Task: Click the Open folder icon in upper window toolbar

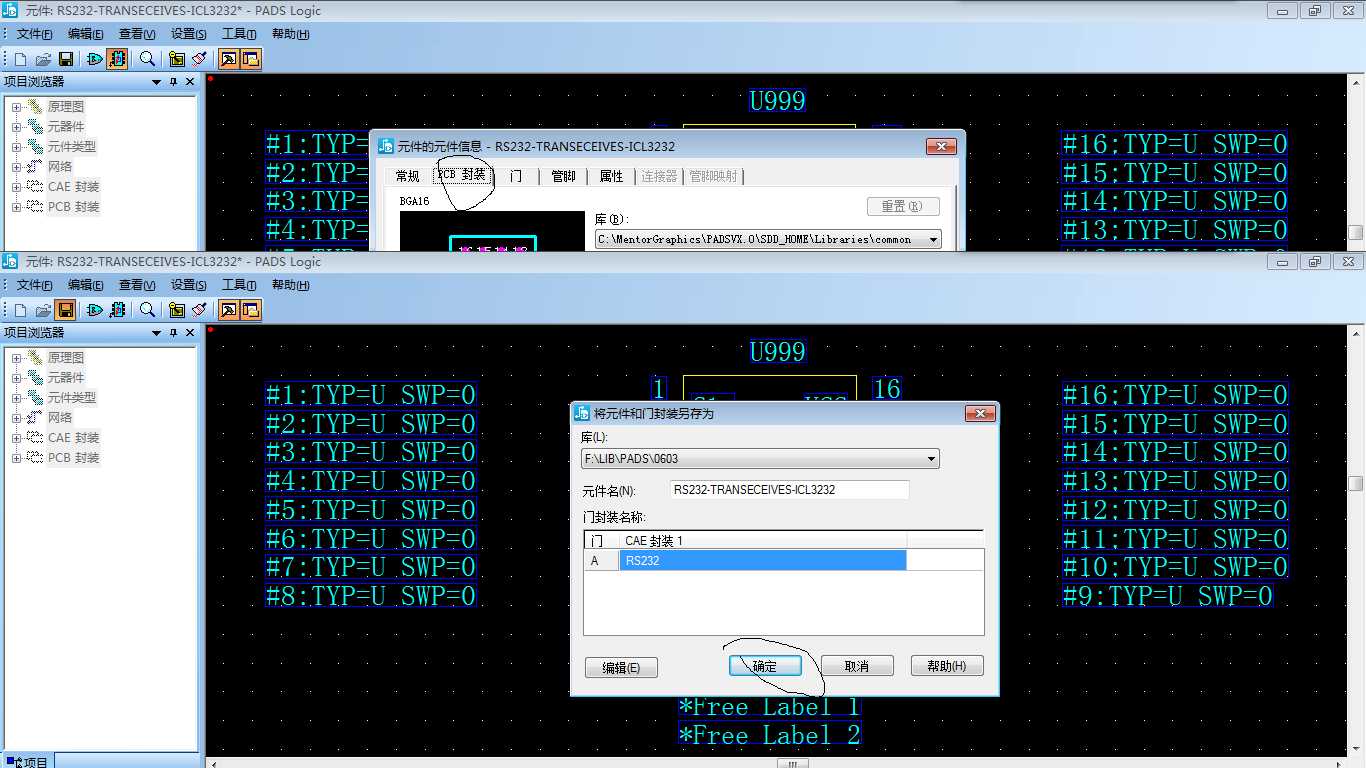Action: [43, 59]
